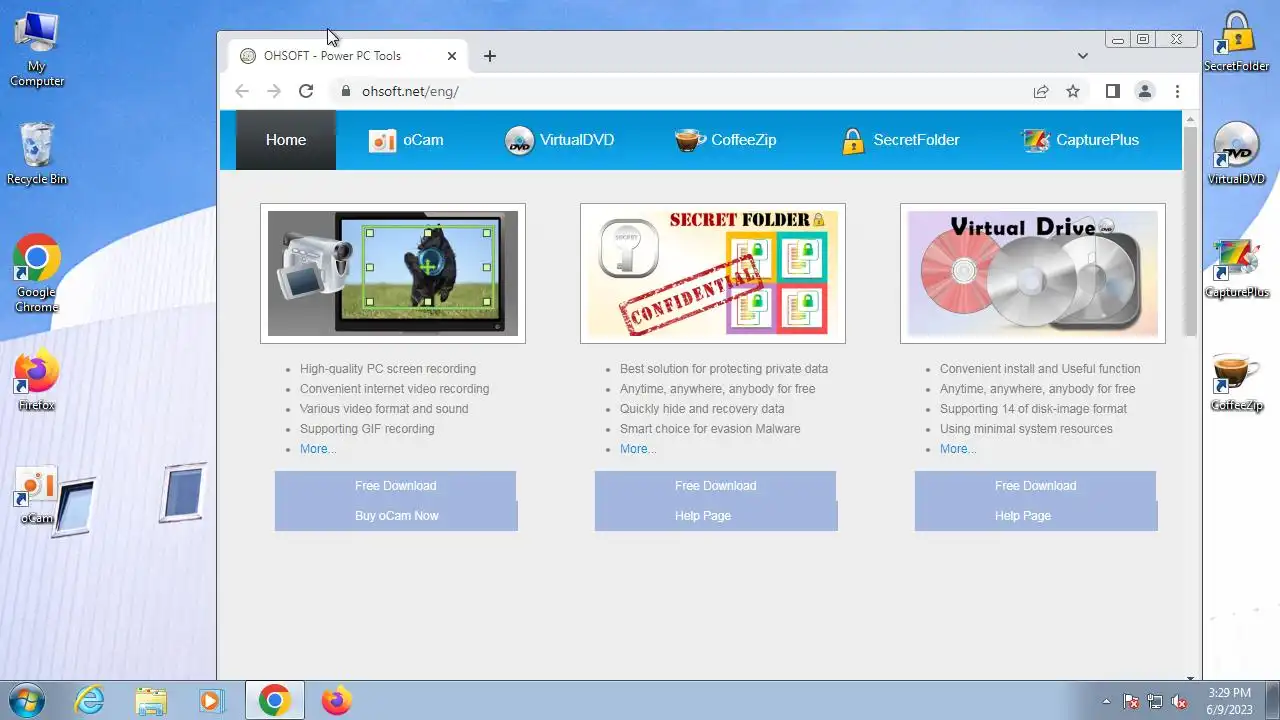Select VirtualDVD desktop shortcut
The width and height of the screenshot is (1280, 720).
[1237, 154]
